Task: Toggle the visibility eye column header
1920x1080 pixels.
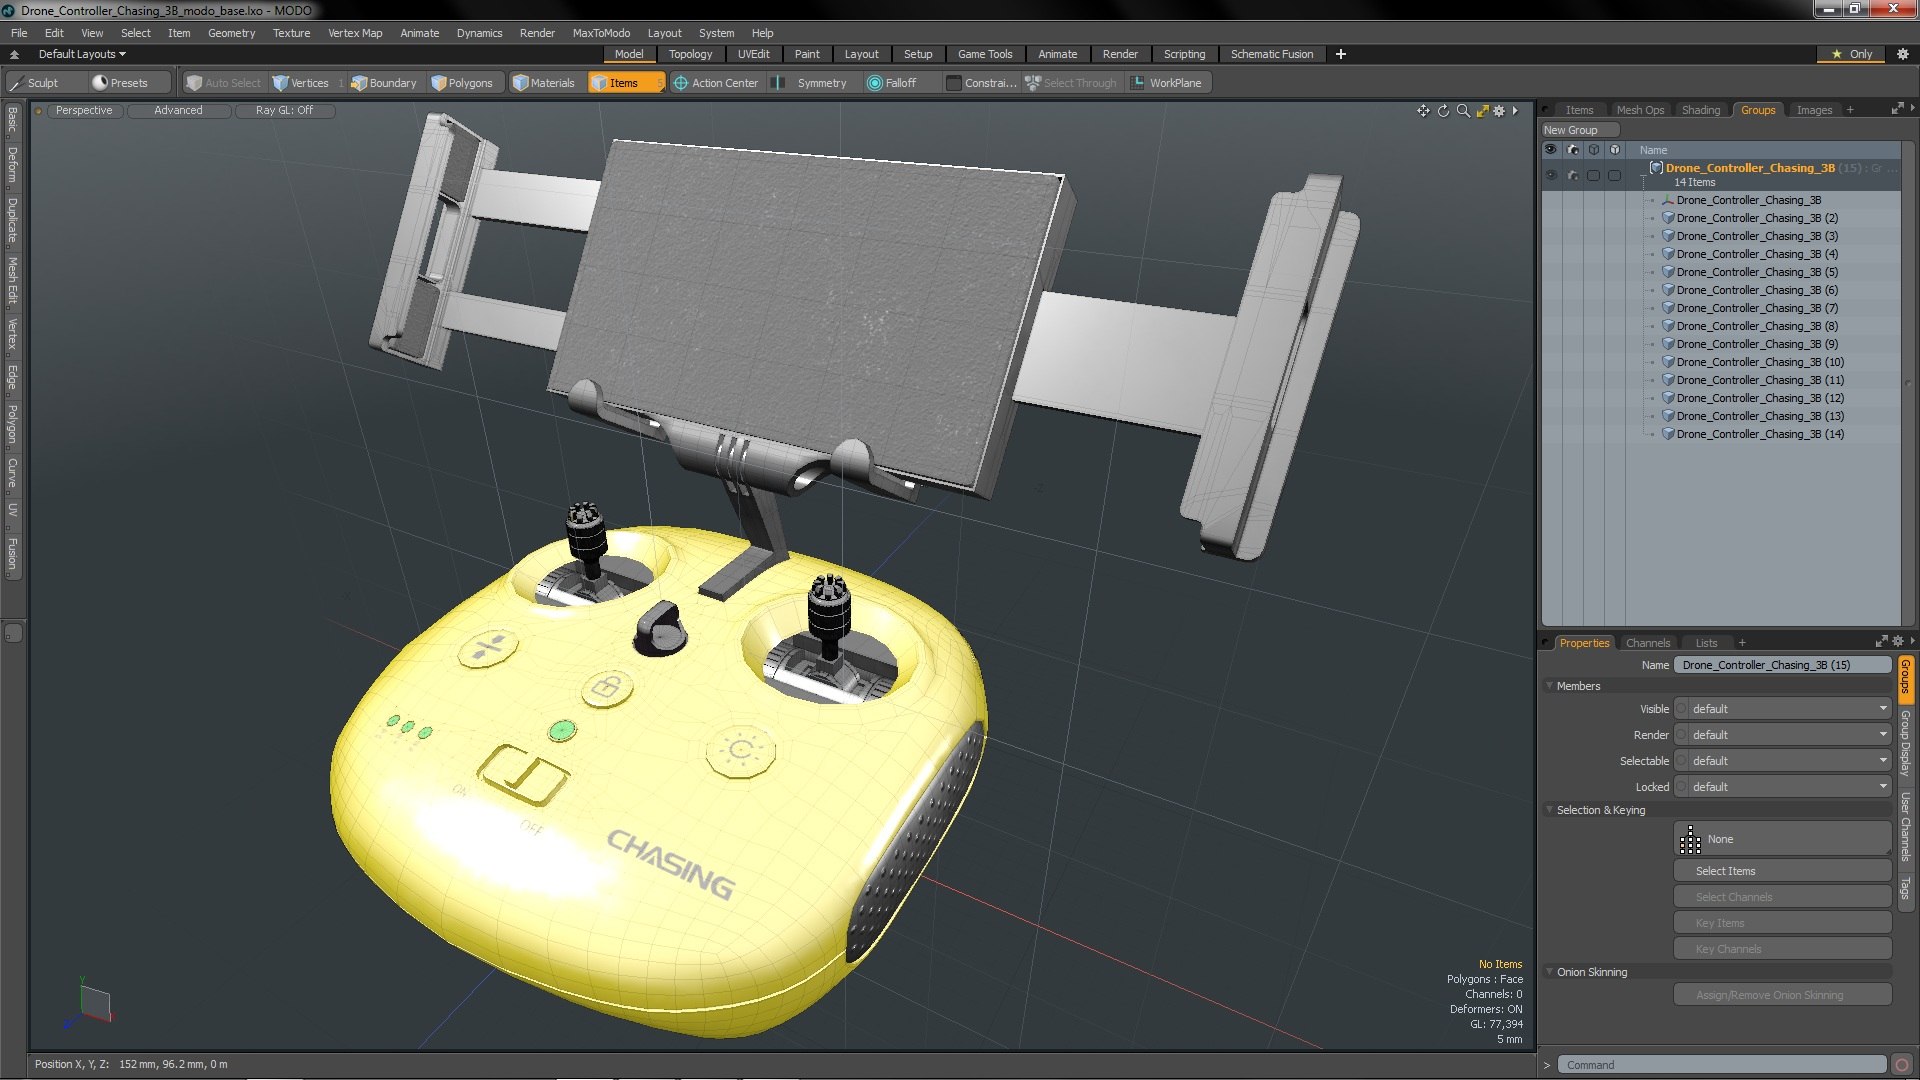Action: 1551,150
